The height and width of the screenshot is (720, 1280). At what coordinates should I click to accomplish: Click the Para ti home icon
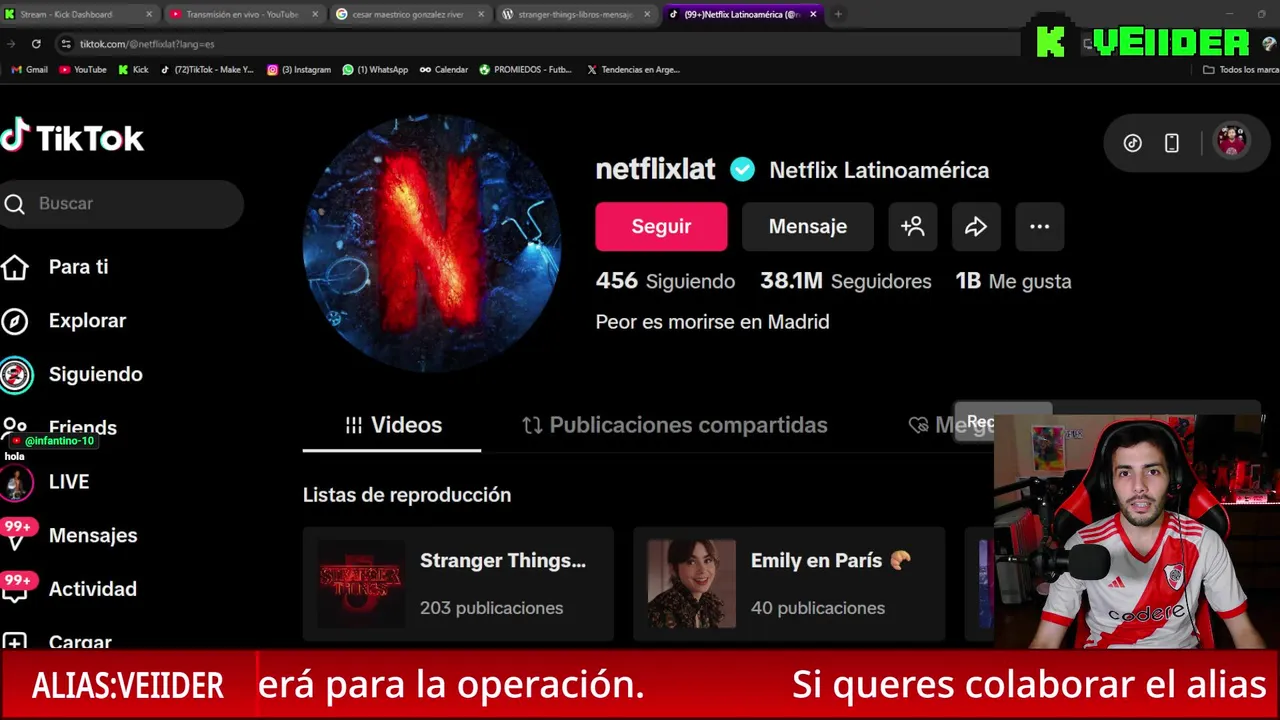click(x=14, y=267)
